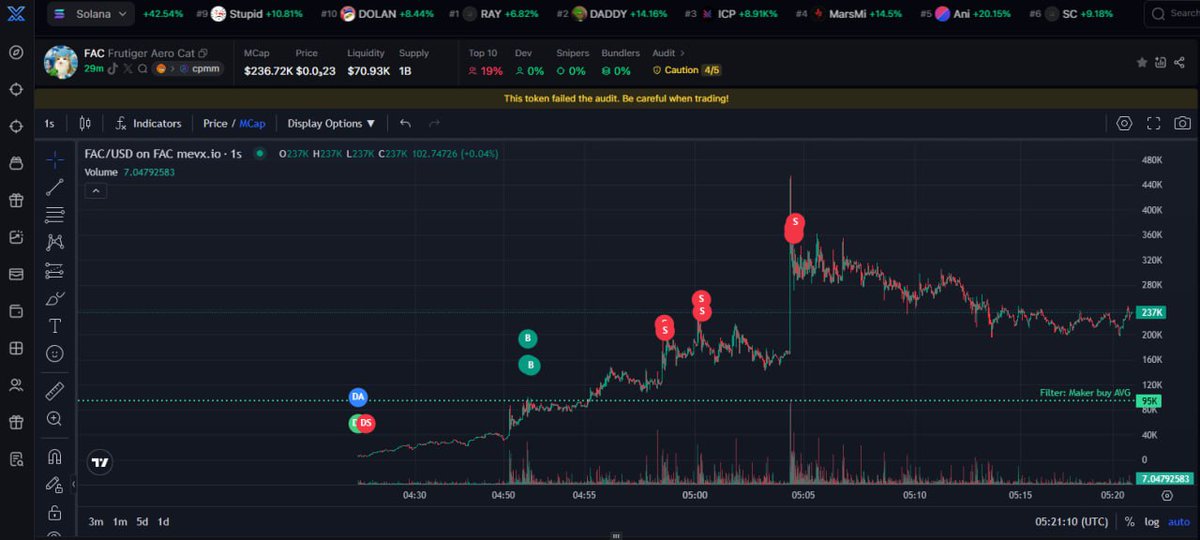Image resolution: width=1200 pixels, height=540 pixels.
Task: Open price scale settings gear
Action: (1167, 495)
